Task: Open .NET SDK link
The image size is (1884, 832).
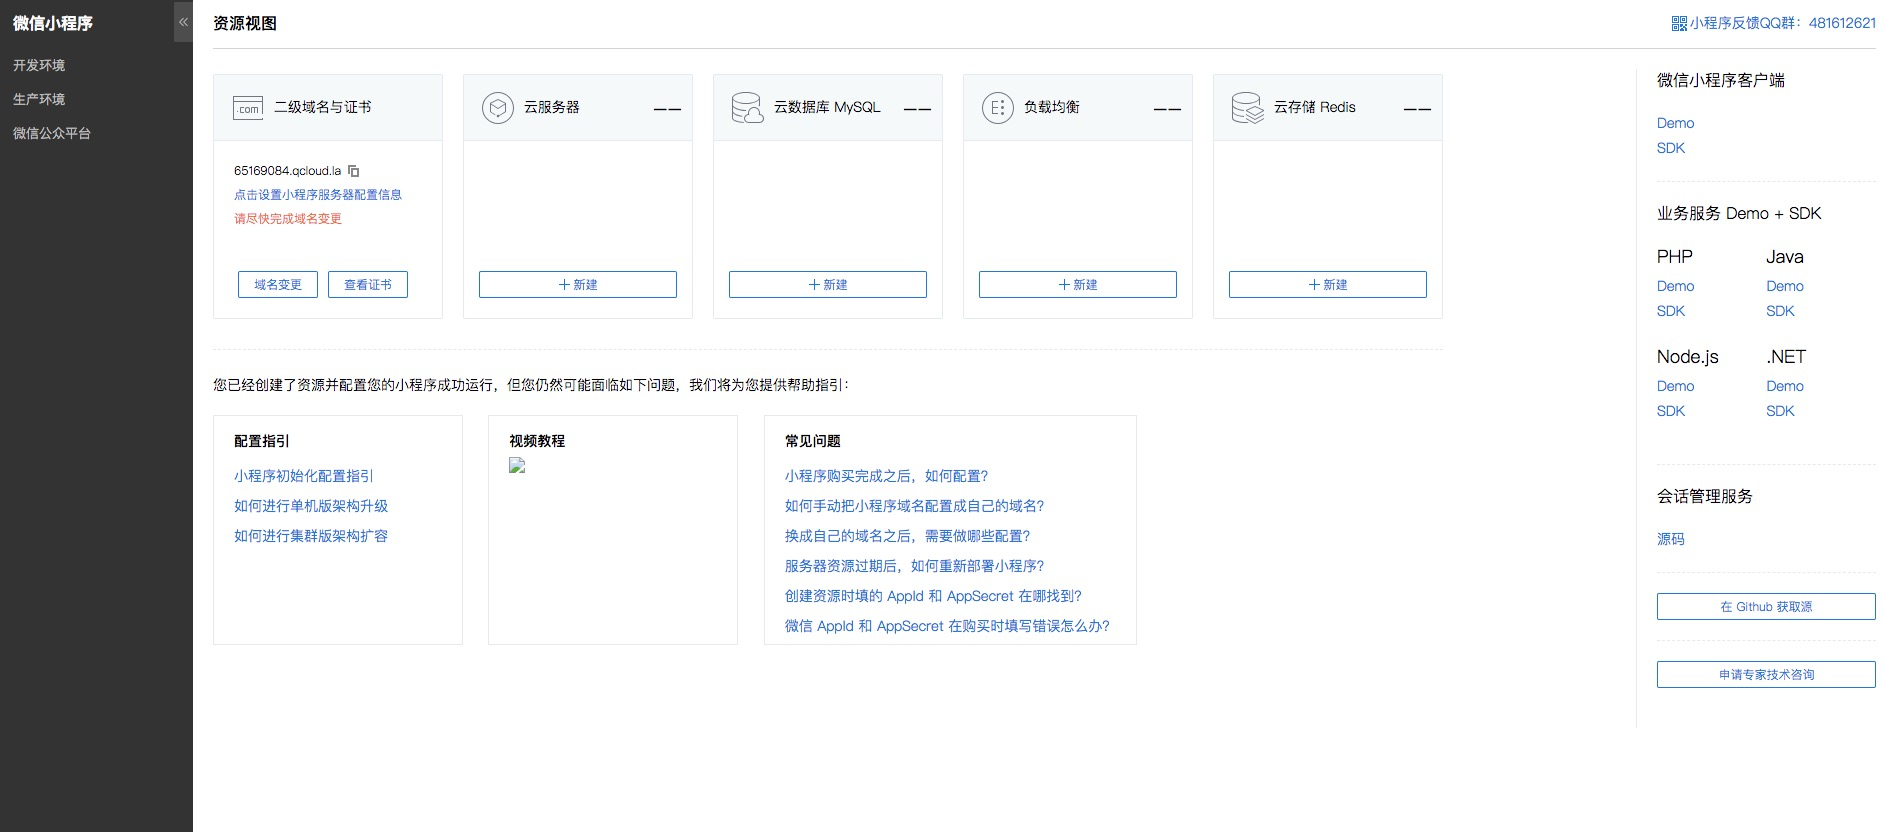Action: (x=1780, y=411)
